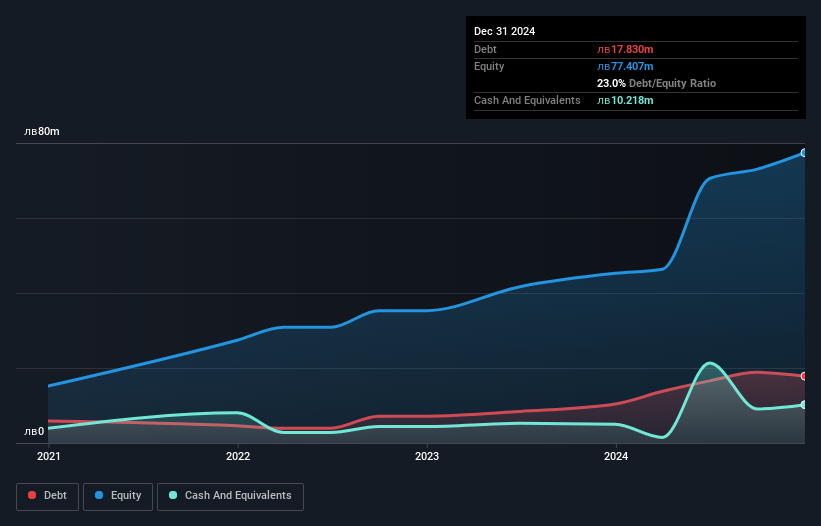The image size is (821, 526).
Task: Click the red Debt legend dot
Action: coord(32,495)
